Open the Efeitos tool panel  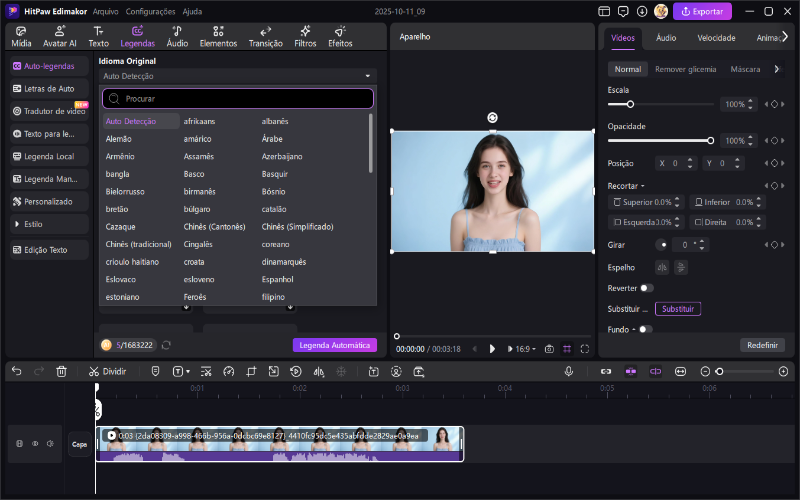tap(340, 37)
